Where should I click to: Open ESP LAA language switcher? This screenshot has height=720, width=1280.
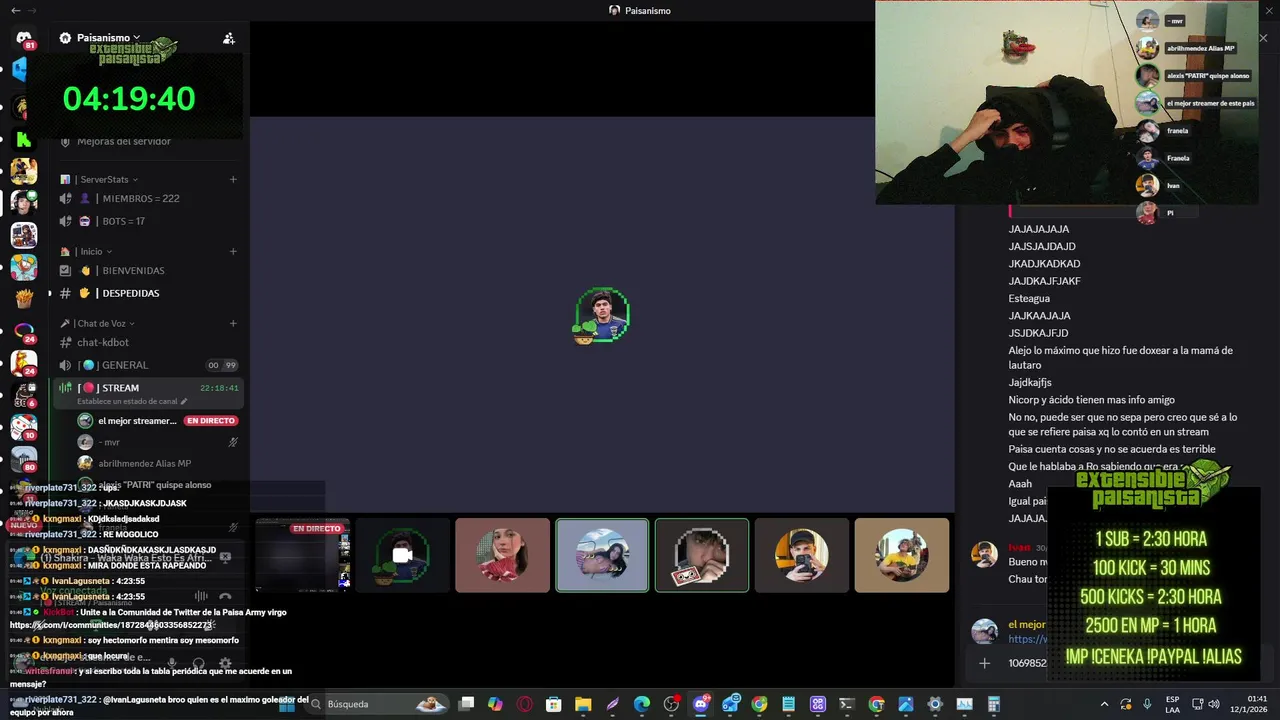pyautogui.click(x=1173, y=704)
